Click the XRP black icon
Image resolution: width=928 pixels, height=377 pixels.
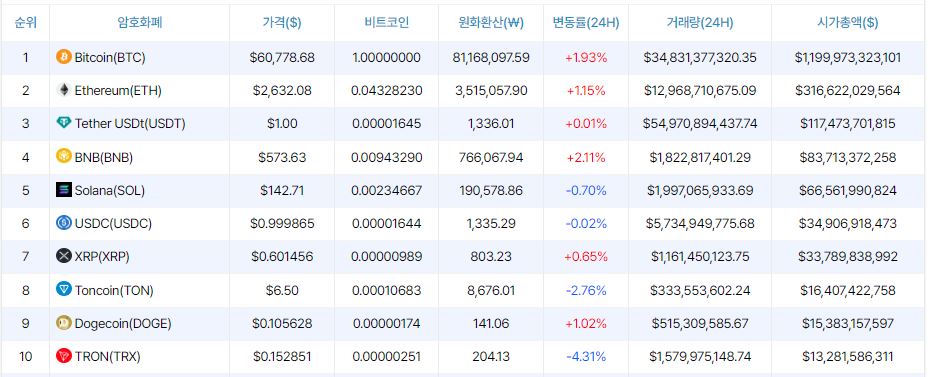click(63, 256)
